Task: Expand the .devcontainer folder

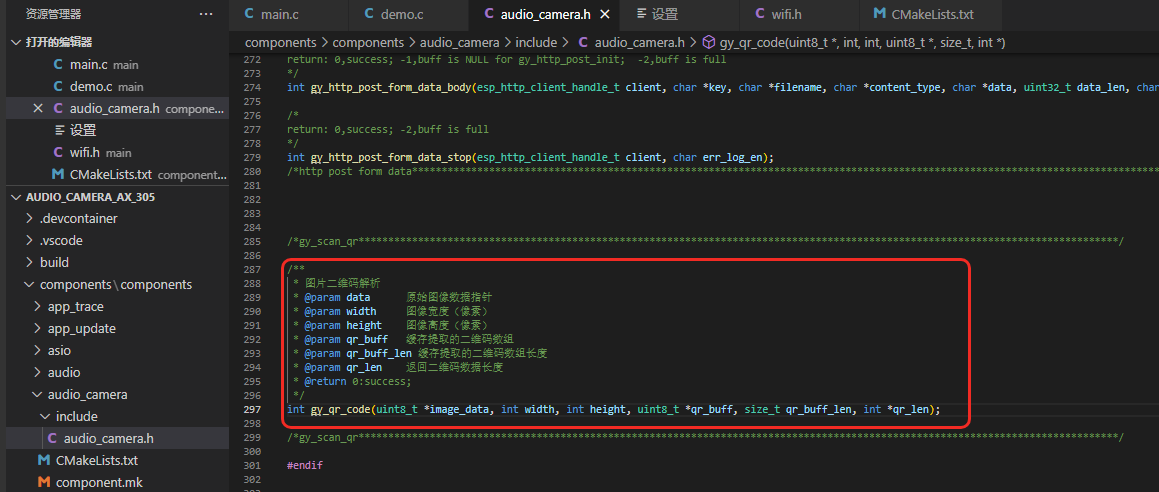Action: (30, 219)
